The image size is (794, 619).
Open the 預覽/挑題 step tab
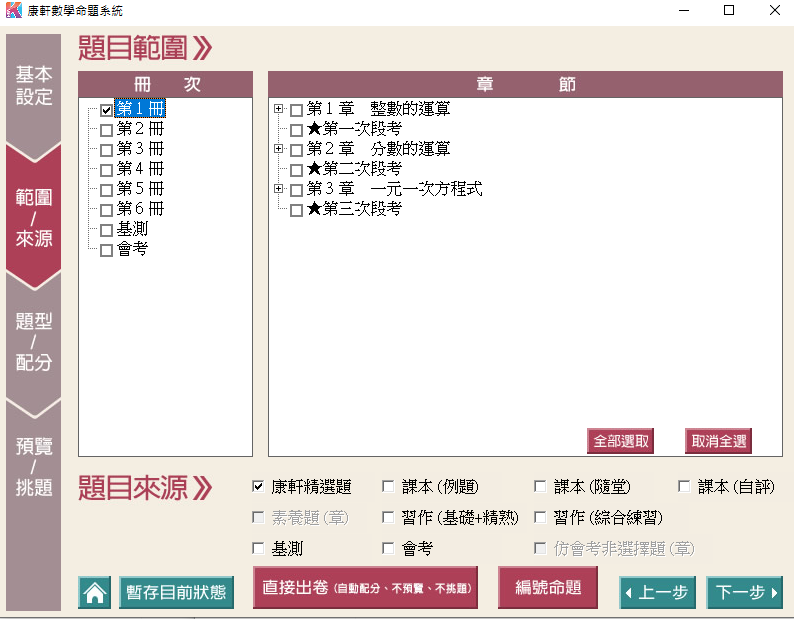click(x=33, y=467)
